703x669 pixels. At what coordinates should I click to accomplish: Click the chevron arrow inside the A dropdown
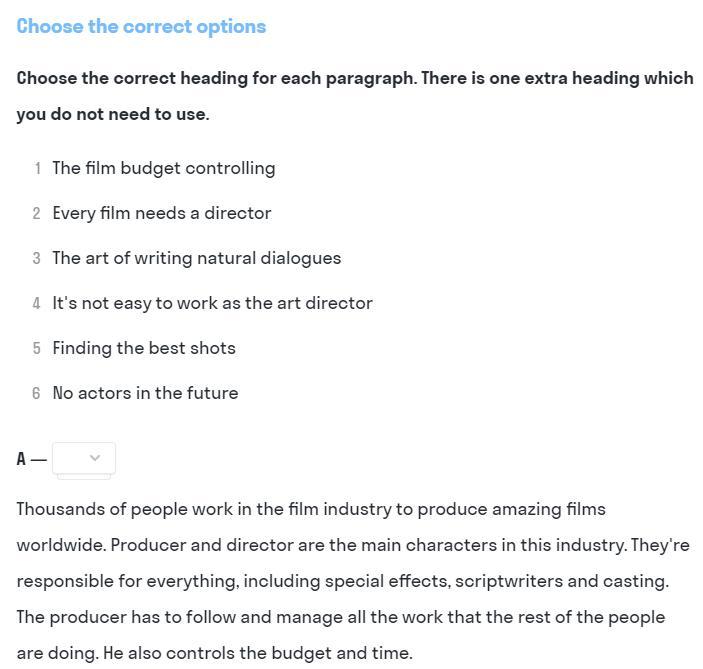click(x=95, y=458)
